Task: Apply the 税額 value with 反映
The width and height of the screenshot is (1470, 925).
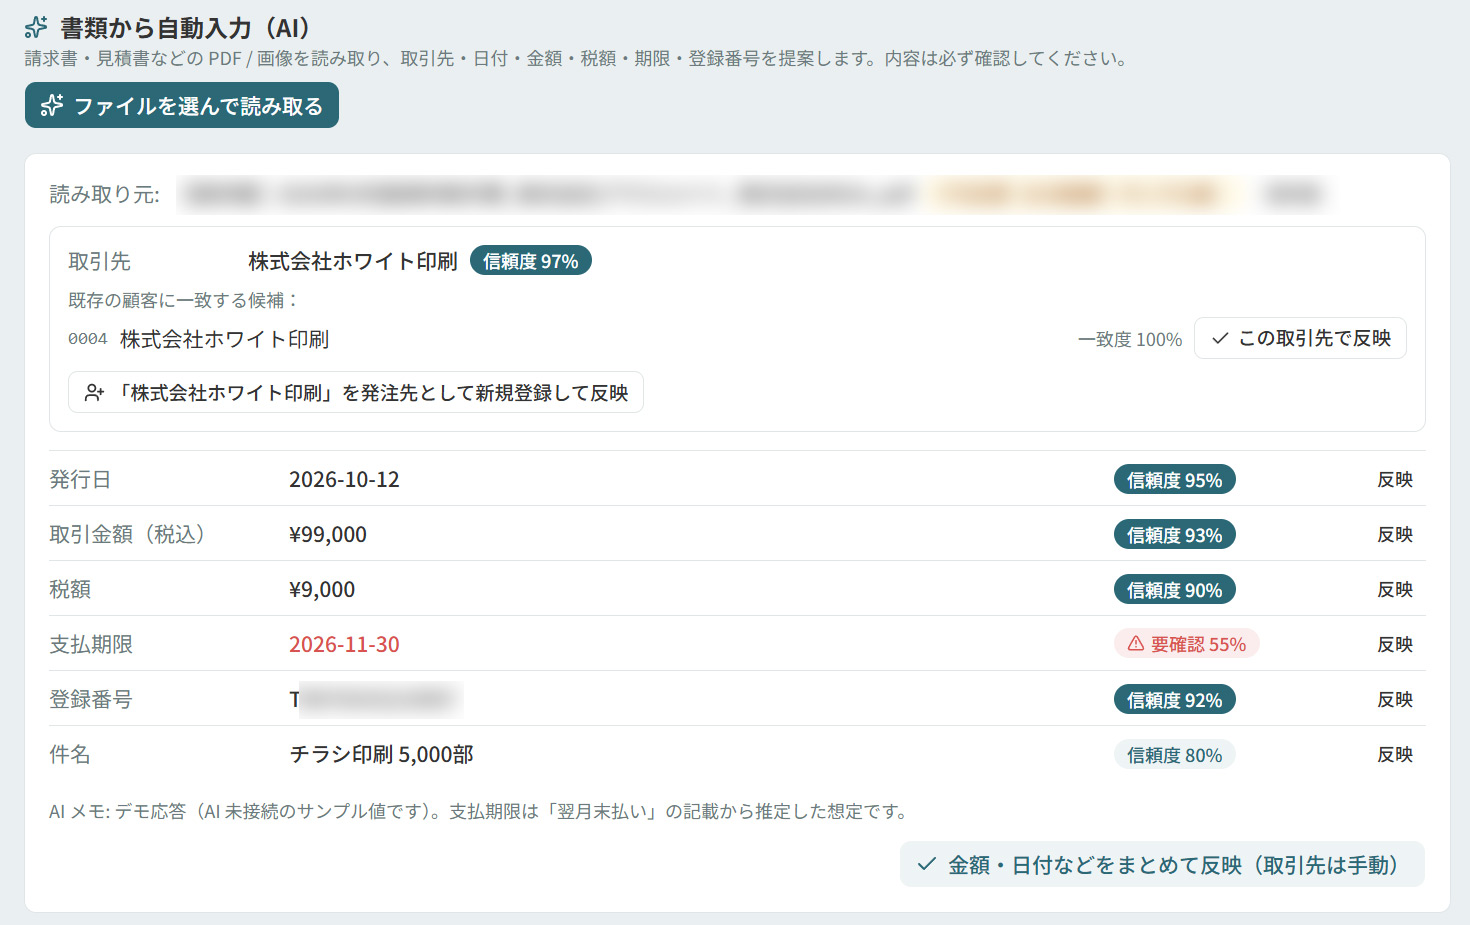Action: coord(1394,590)
